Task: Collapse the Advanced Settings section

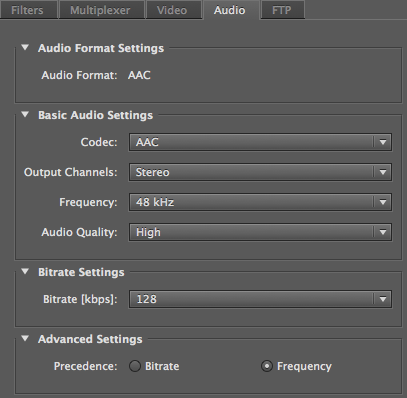Action: (x=25, y=338)
